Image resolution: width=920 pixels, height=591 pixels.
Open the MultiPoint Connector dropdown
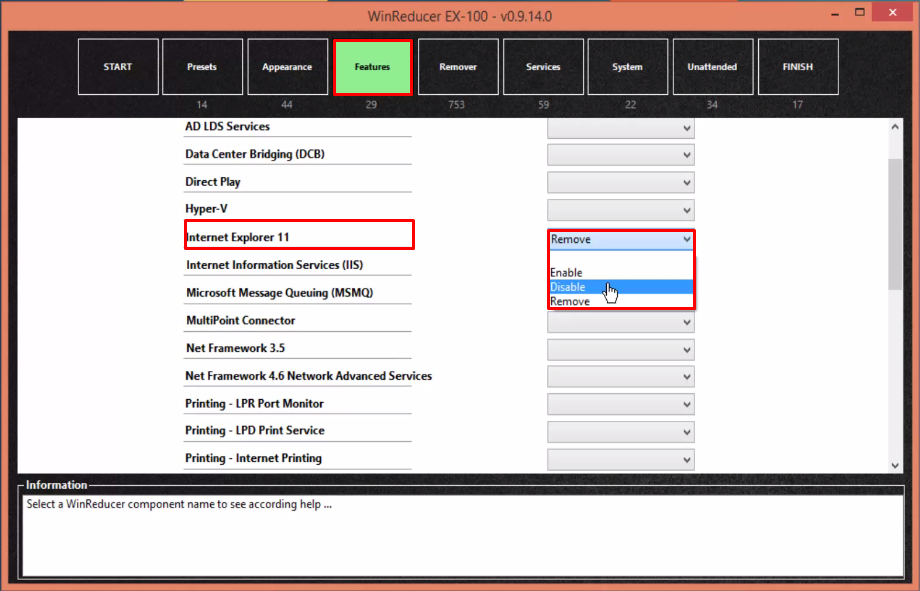[x=621, y=322]
